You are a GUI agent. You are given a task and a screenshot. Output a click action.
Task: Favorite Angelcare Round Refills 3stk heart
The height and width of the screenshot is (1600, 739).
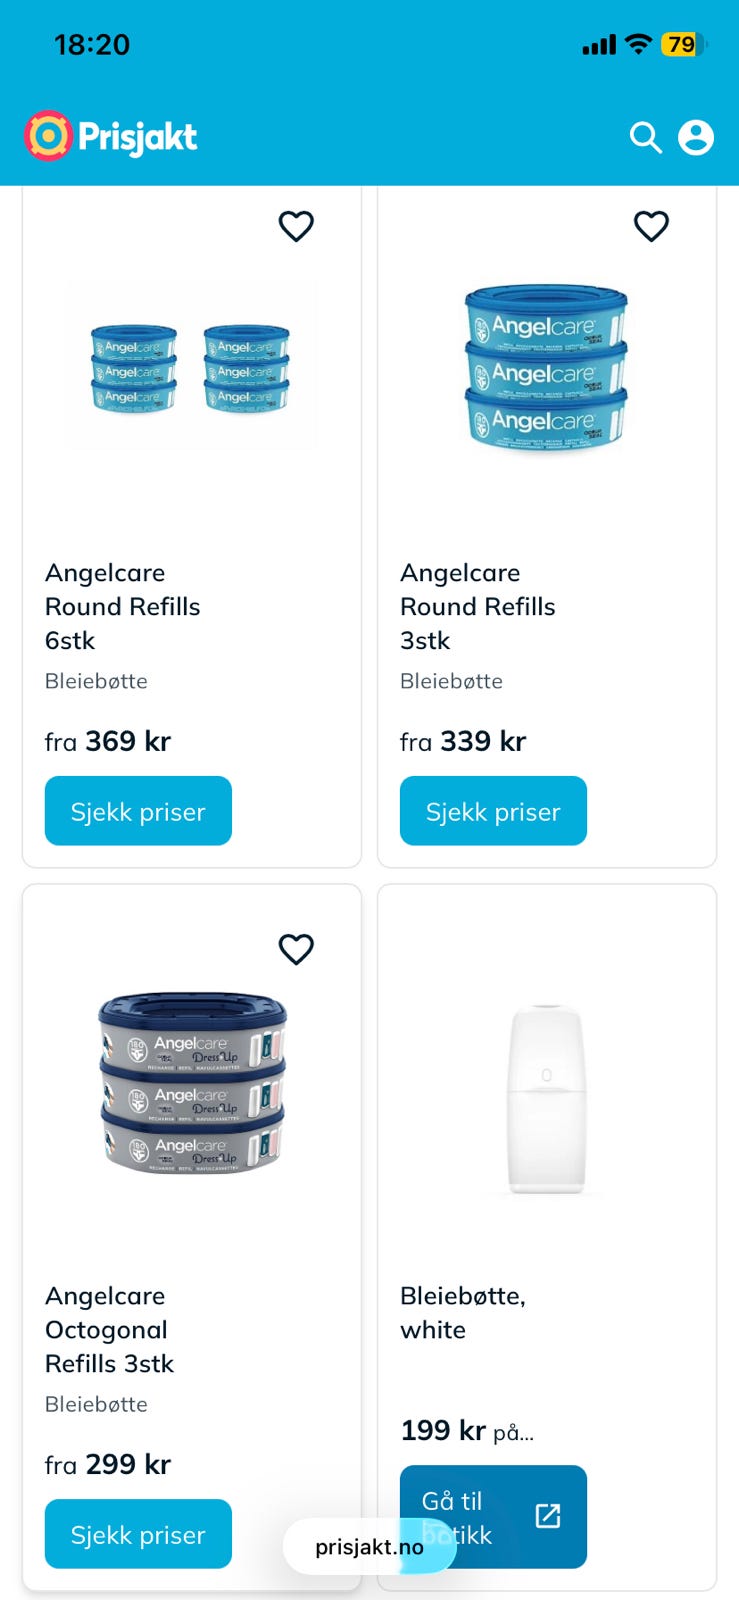click(651, 227)
